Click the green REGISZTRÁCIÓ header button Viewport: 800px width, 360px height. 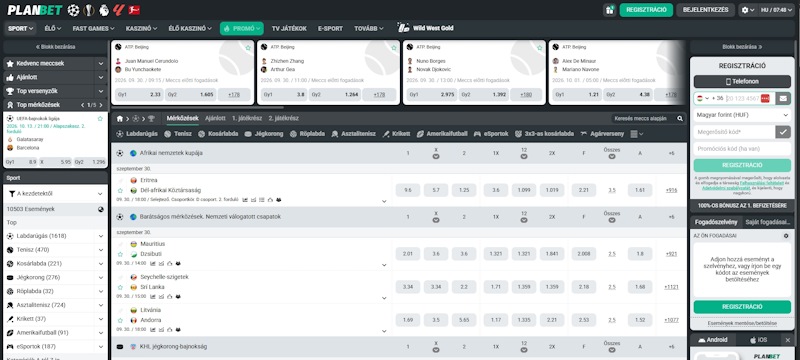pyautogui.click(x=646, y=10)
